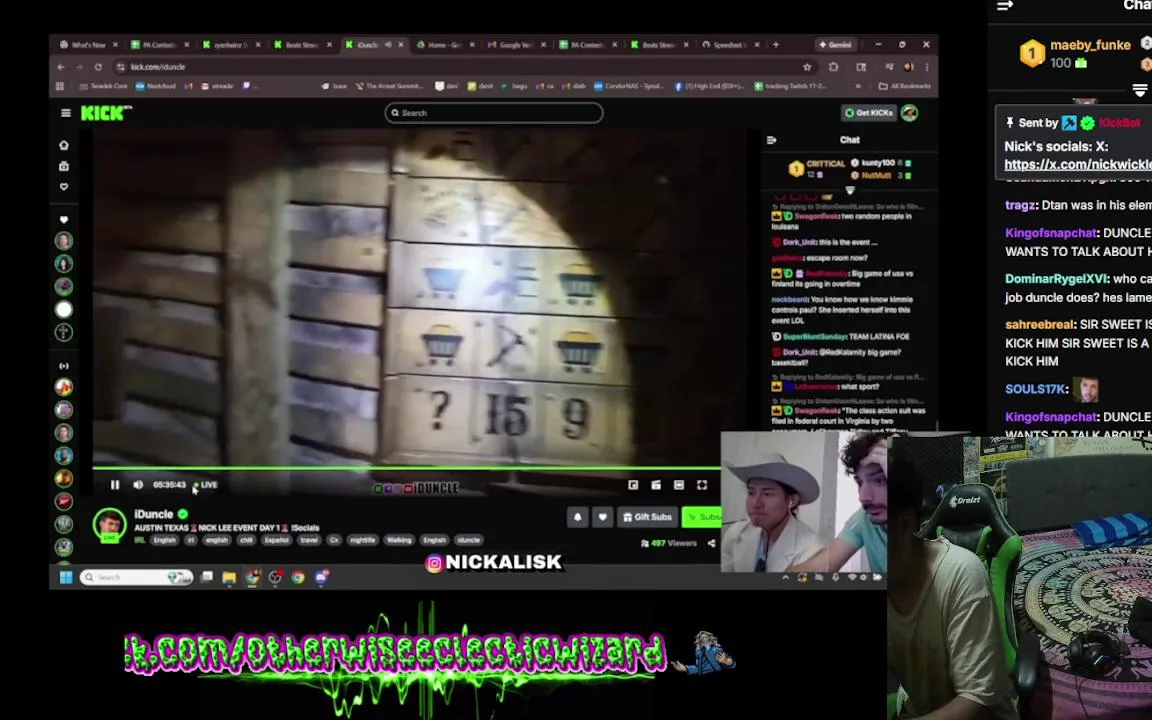The image size is (1152, 720).
Task: Click the Windows taskbar Search box
Action: point(136,577)
